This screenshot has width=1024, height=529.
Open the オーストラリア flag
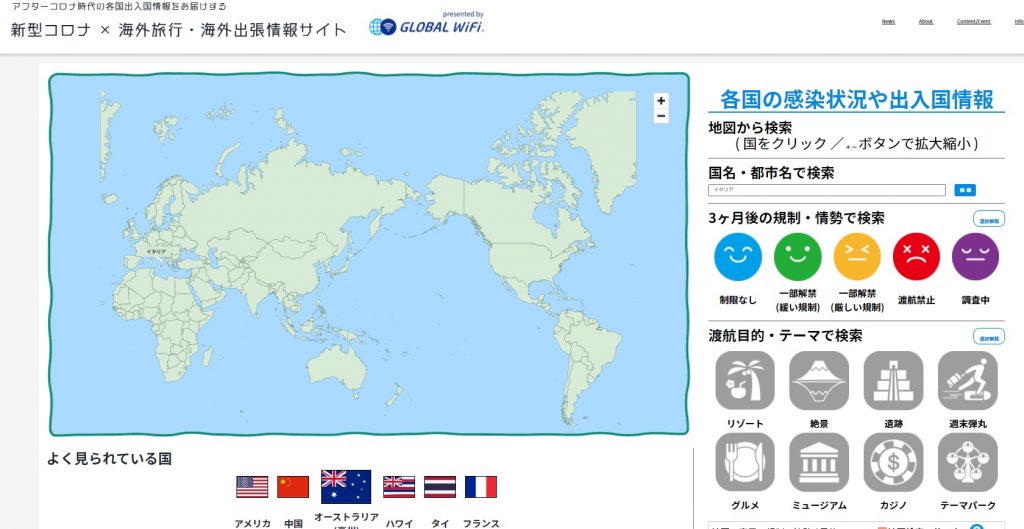[x=346, y=487]
